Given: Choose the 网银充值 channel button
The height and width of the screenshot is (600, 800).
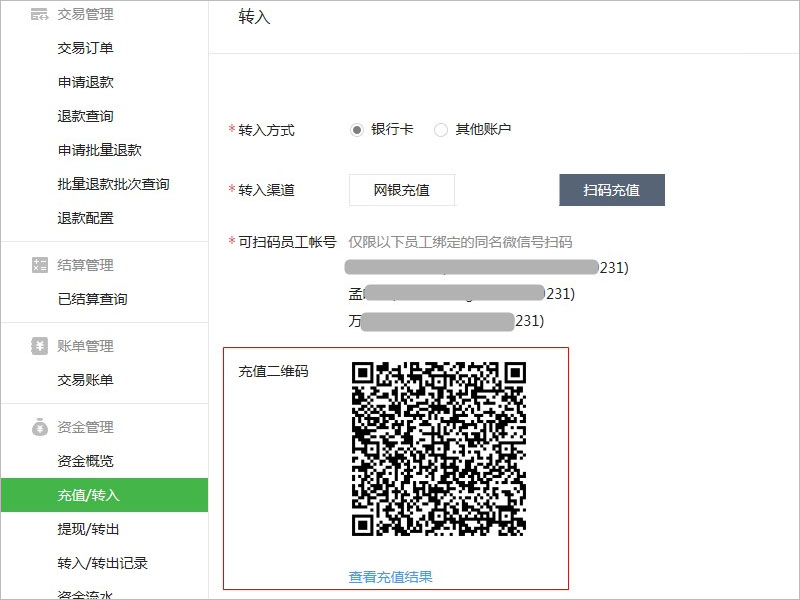Looking at the screenshot, I should pyautogui.click(x=402, y=190).
